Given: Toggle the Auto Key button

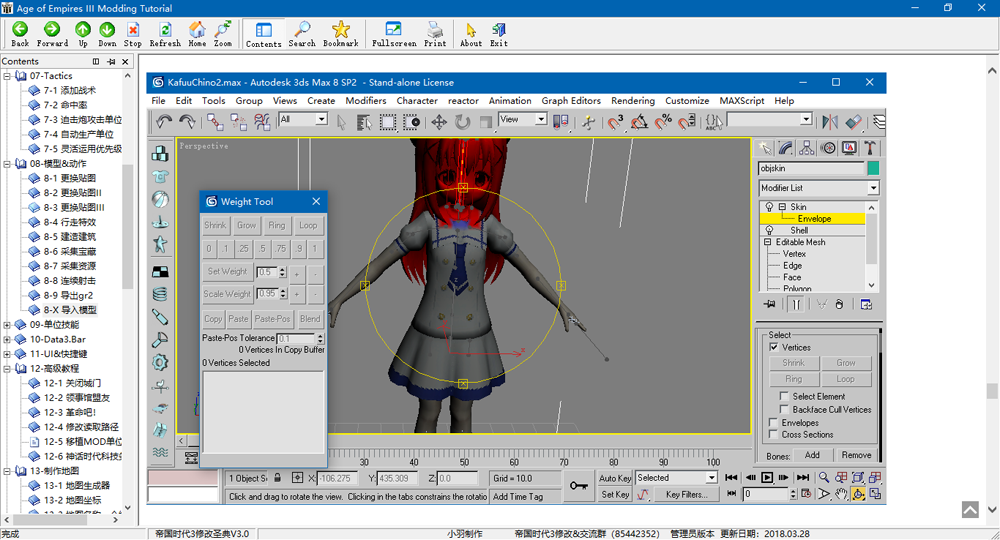Looking at the screenshot, I should point(615,478).
